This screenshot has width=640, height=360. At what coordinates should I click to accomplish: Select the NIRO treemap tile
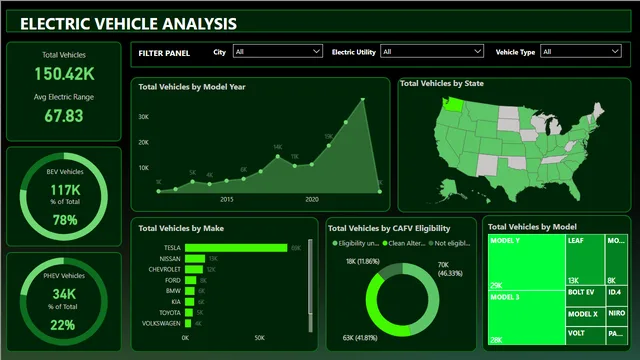[x=616, y=316]
